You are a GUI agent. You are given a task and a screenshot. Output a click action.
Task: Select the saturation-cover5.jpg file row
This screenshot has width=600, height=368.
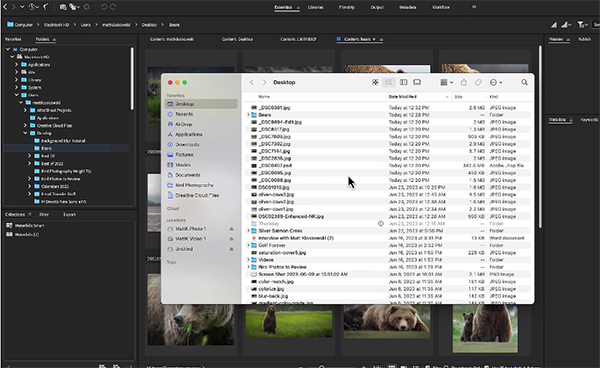(387, 252)
